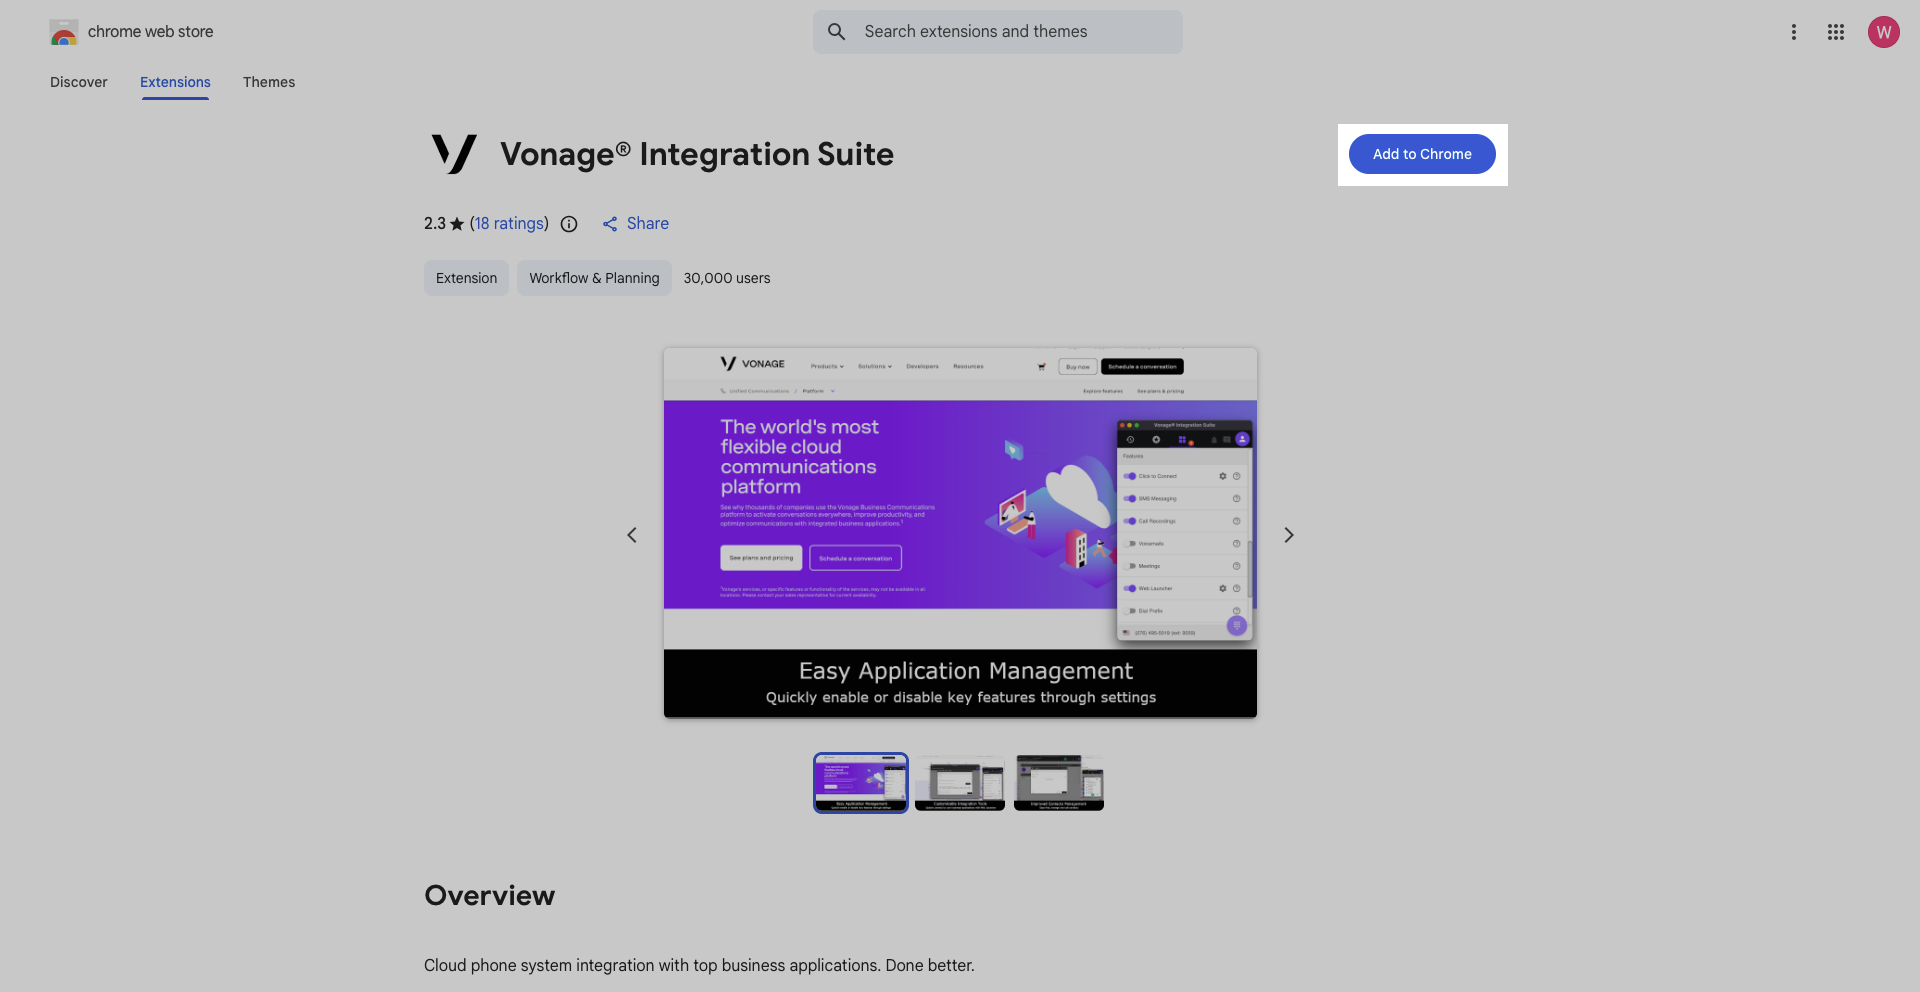Open the three-dot more options menu

pos(1793,32)
